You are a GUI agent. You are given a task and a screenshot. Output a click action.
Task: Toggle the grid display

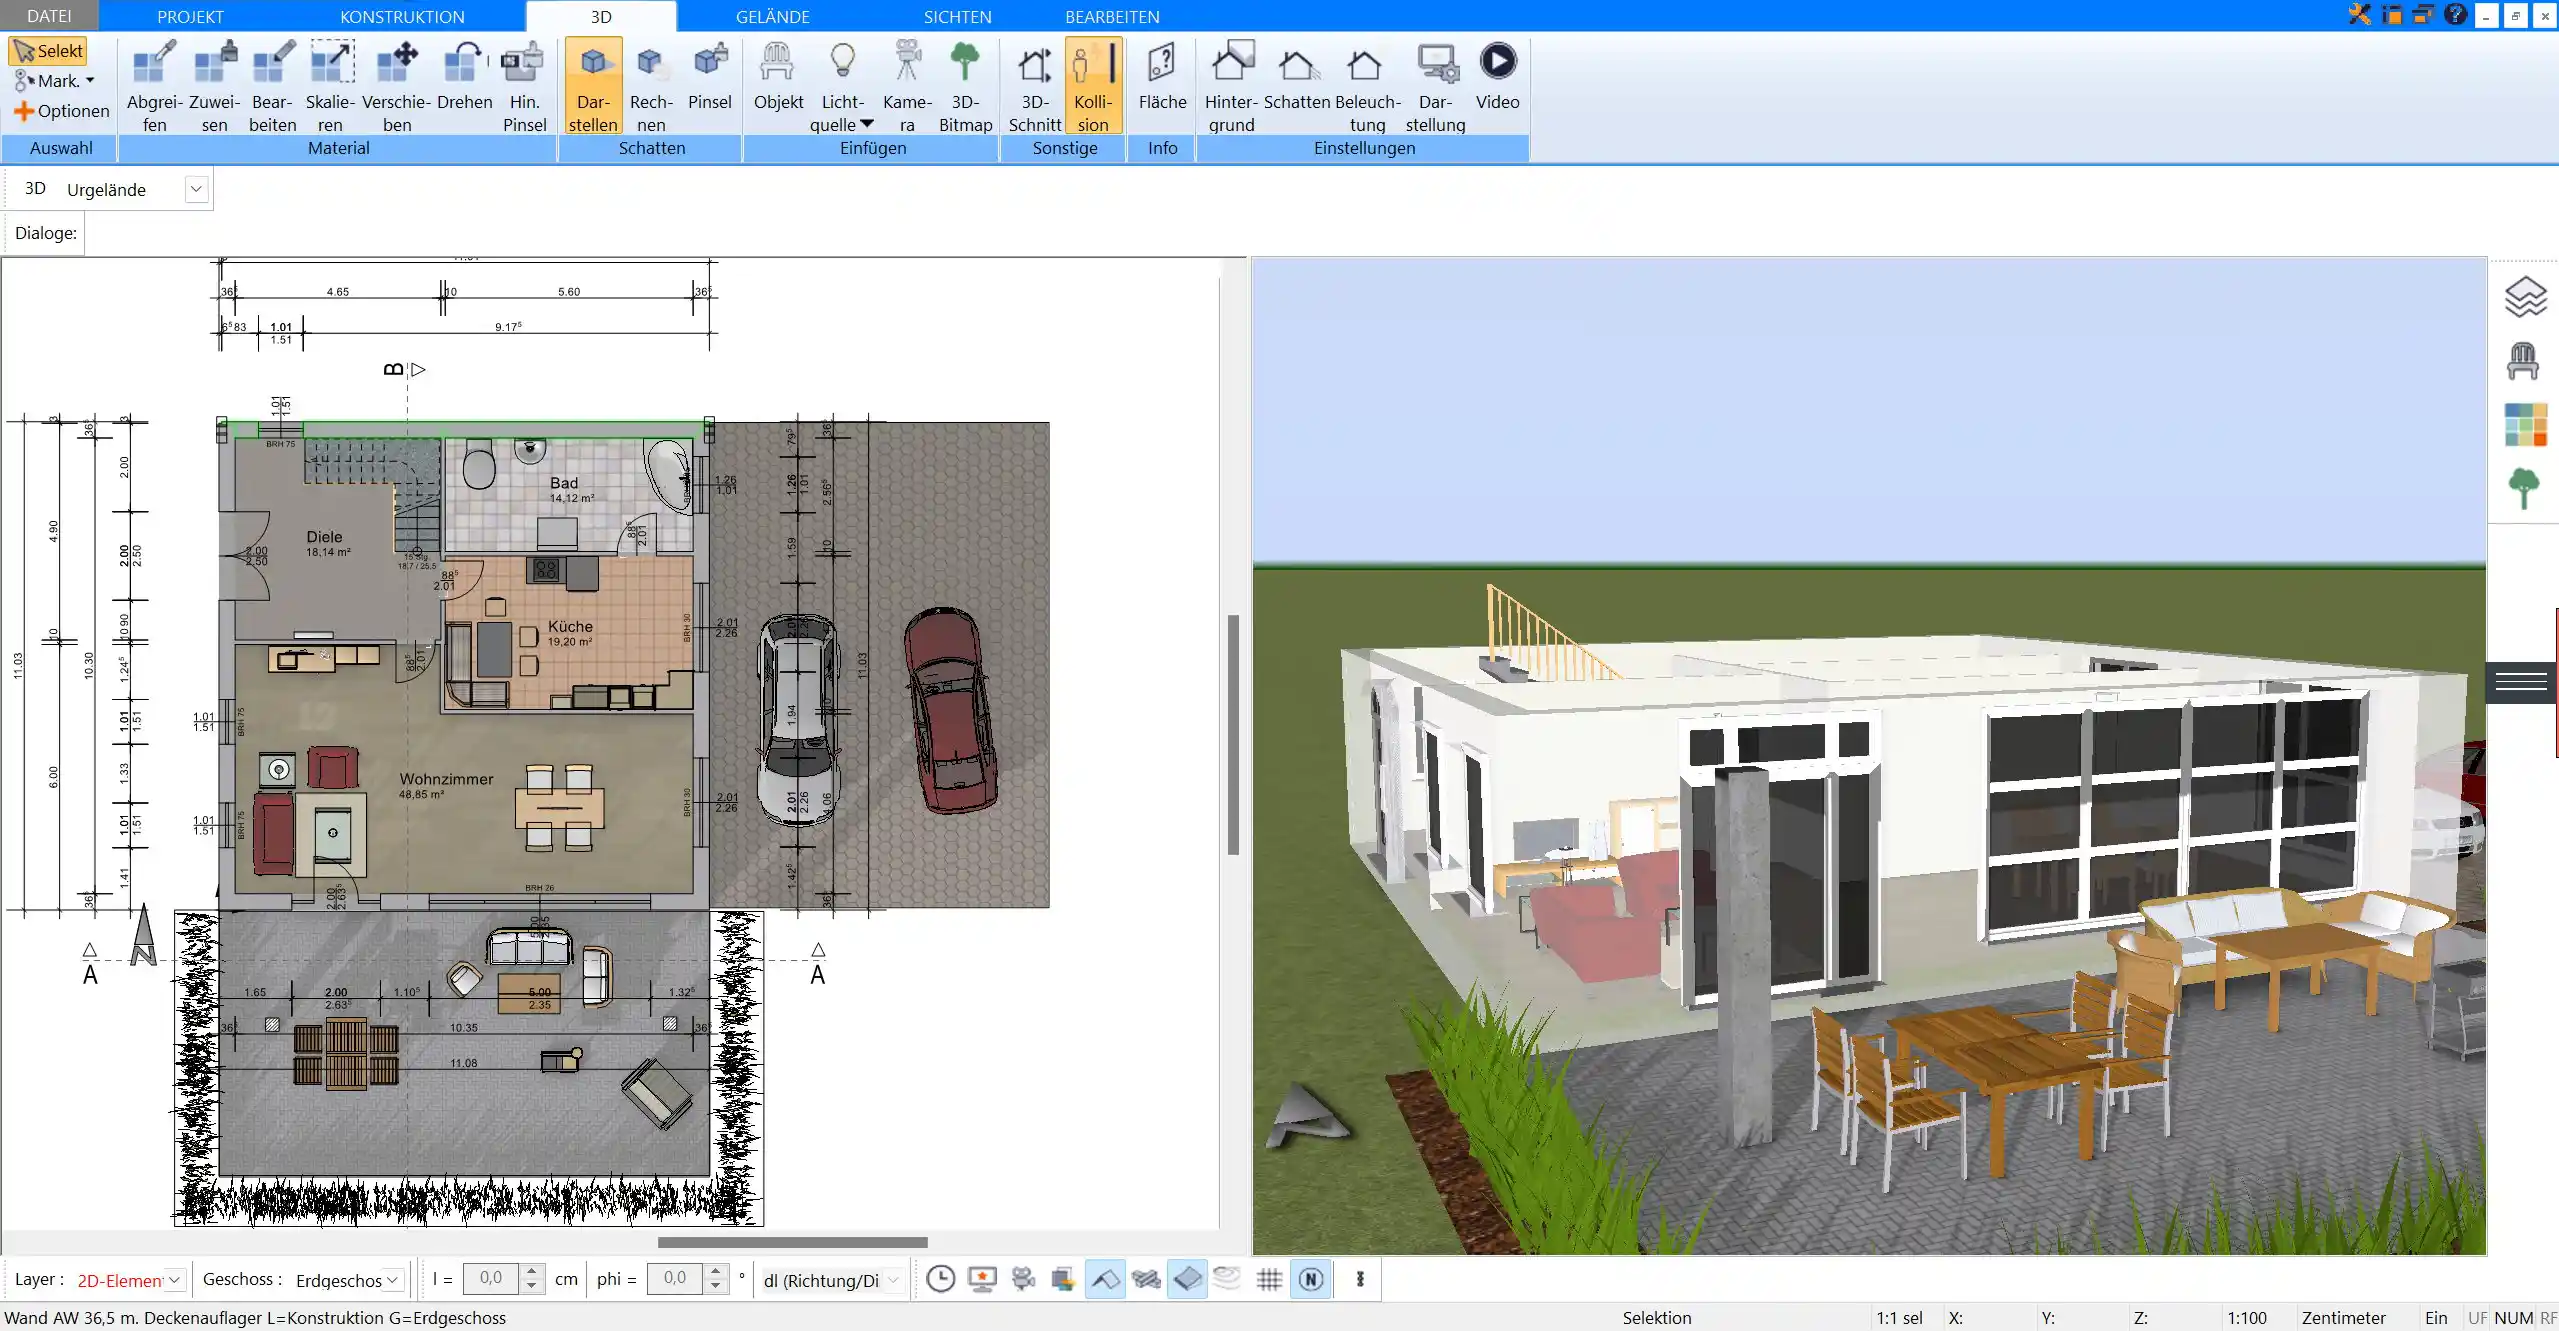pos(1269,1279)
